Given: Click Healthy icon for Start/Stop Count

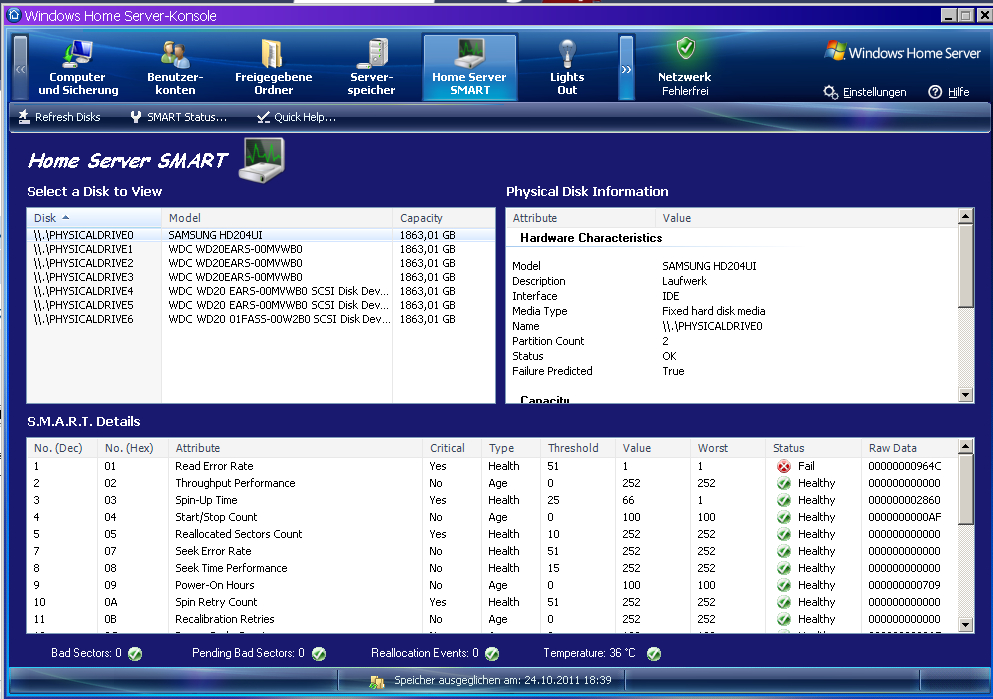Looking at the screenshot, I should (x=784, y=517).
